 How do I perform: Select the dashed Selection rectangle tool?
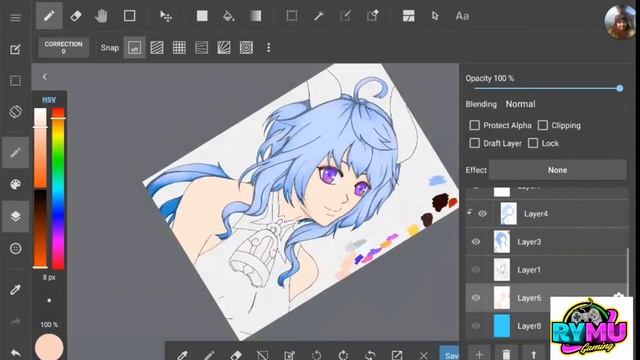click(x=291, y=16)
